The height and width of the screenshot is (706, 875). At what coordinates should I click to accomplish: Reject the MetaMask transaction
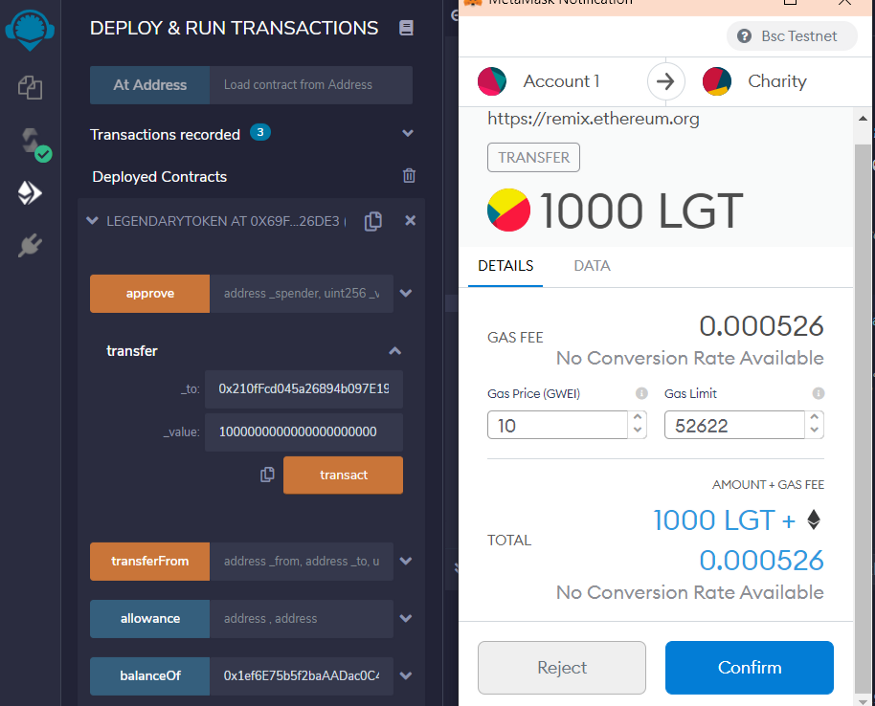pos(562,667)
